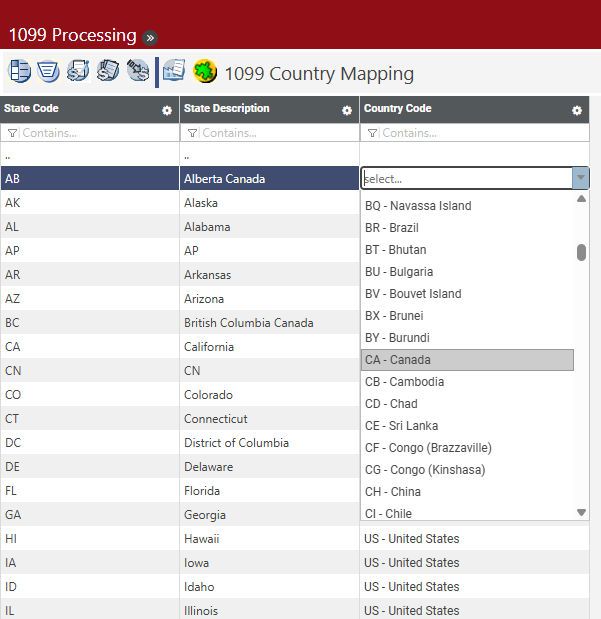Select the British Columbia Canada row
This screenshot has height=619, width=601.
249,323
